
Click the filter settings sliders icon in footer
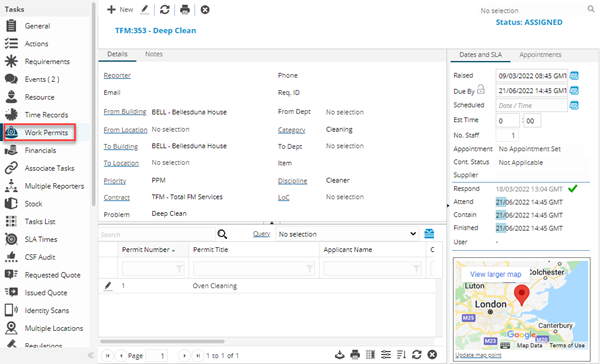(x=386, y=355)
